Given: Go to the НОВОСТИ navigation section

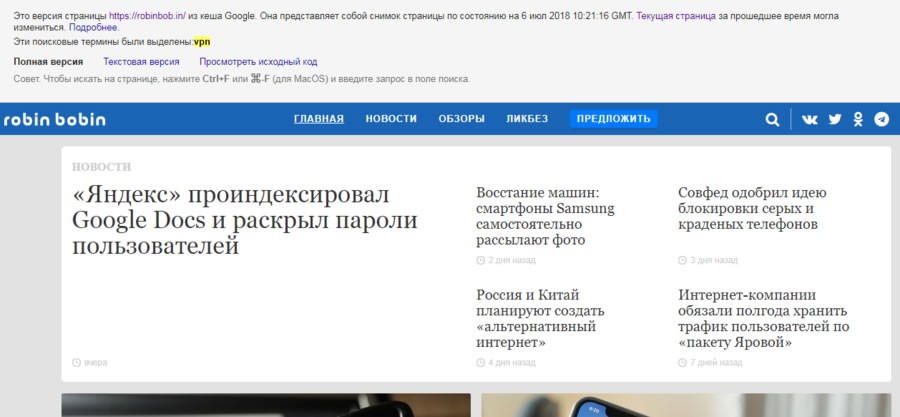Looking at the screenshot, I should point(391,119).
